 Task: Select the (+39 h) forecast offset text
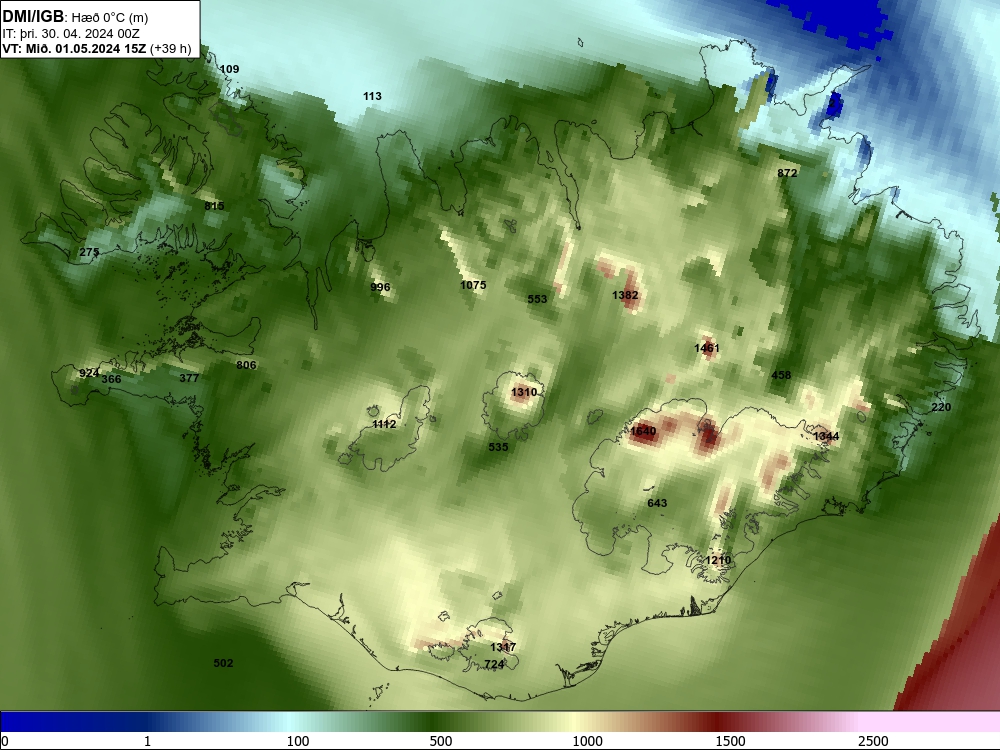171,49
